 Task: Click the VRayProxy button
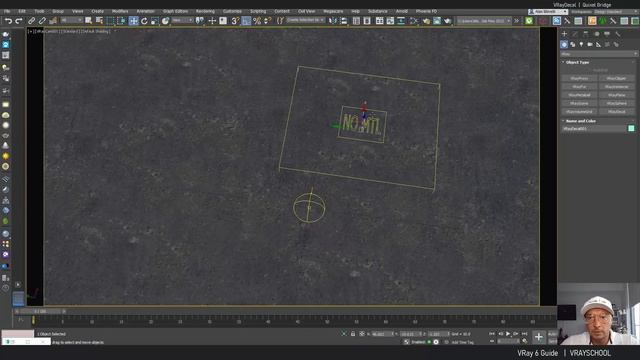pos(579,78)
